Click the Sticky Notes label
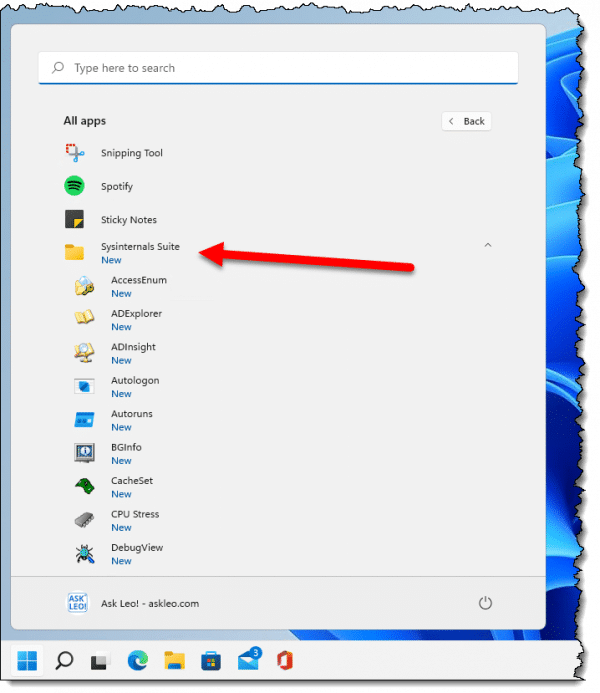The width and height of the screenshot is (600, 693). point(129,220)
